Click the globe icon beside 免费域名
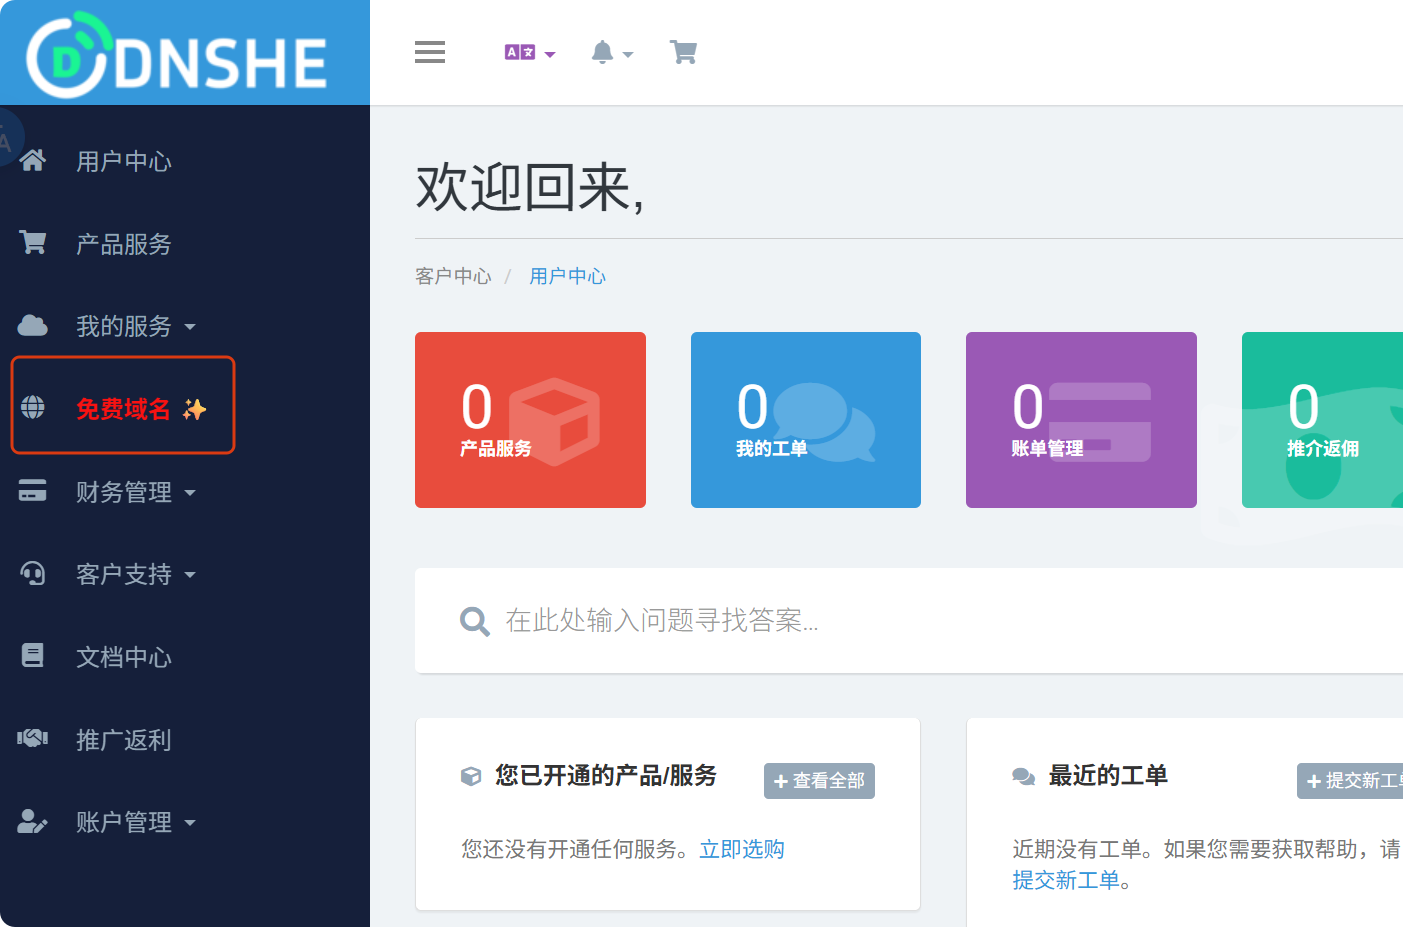The height and width of the screenshot is (927, 1403). pyautogui.click(x=33, y=408)
